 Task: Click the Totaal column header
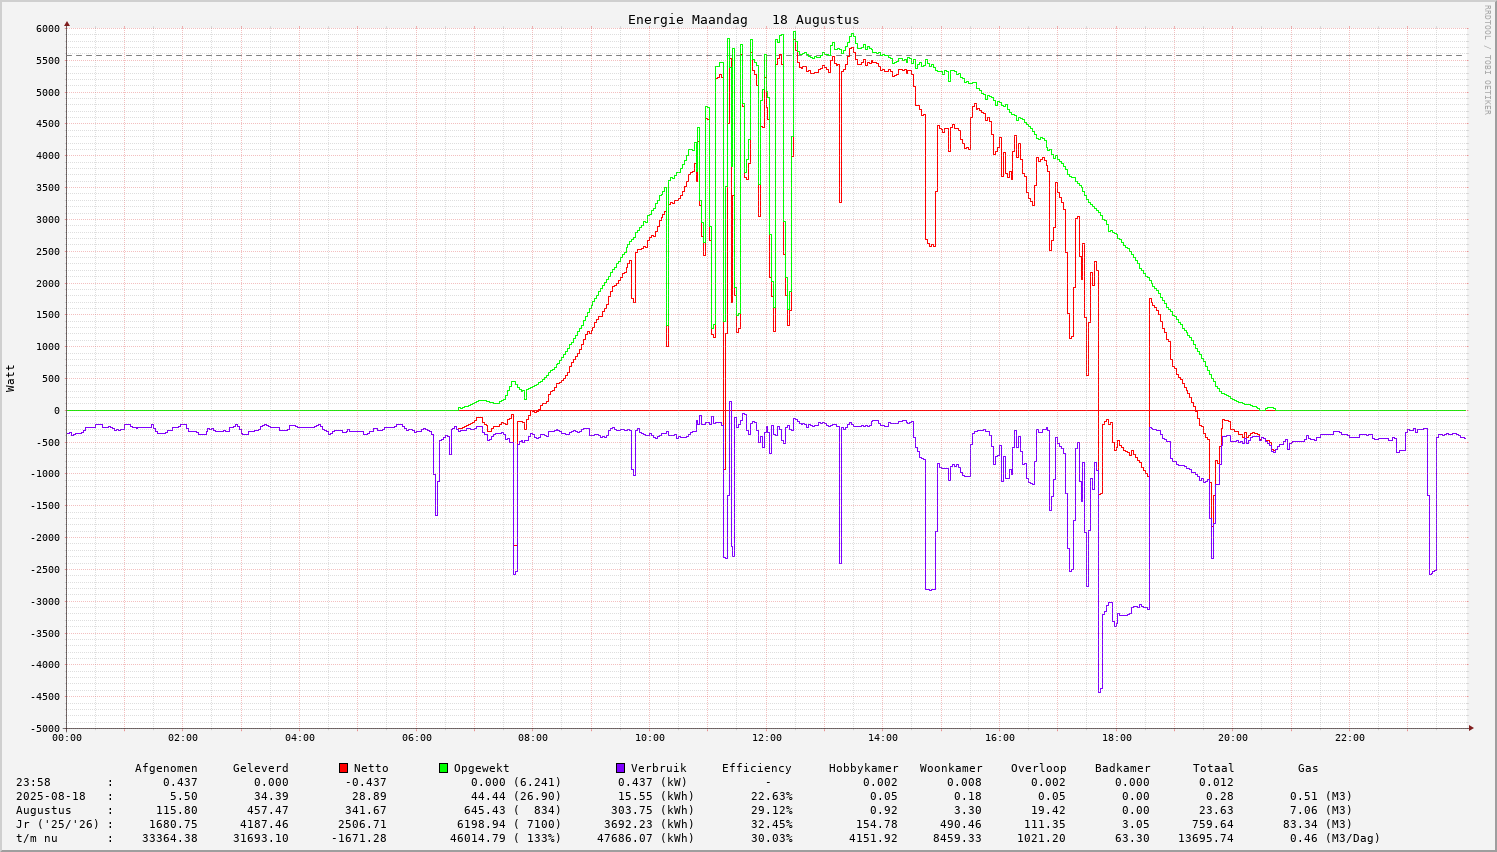pyautogui.click(x=1213, y=768)
